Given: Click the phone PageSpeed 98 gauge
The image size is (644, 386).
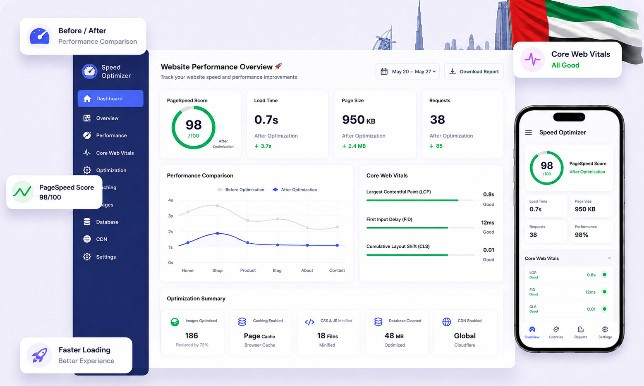Looking at the screenshot, I should pyautogui.click(x=547, y=168).
